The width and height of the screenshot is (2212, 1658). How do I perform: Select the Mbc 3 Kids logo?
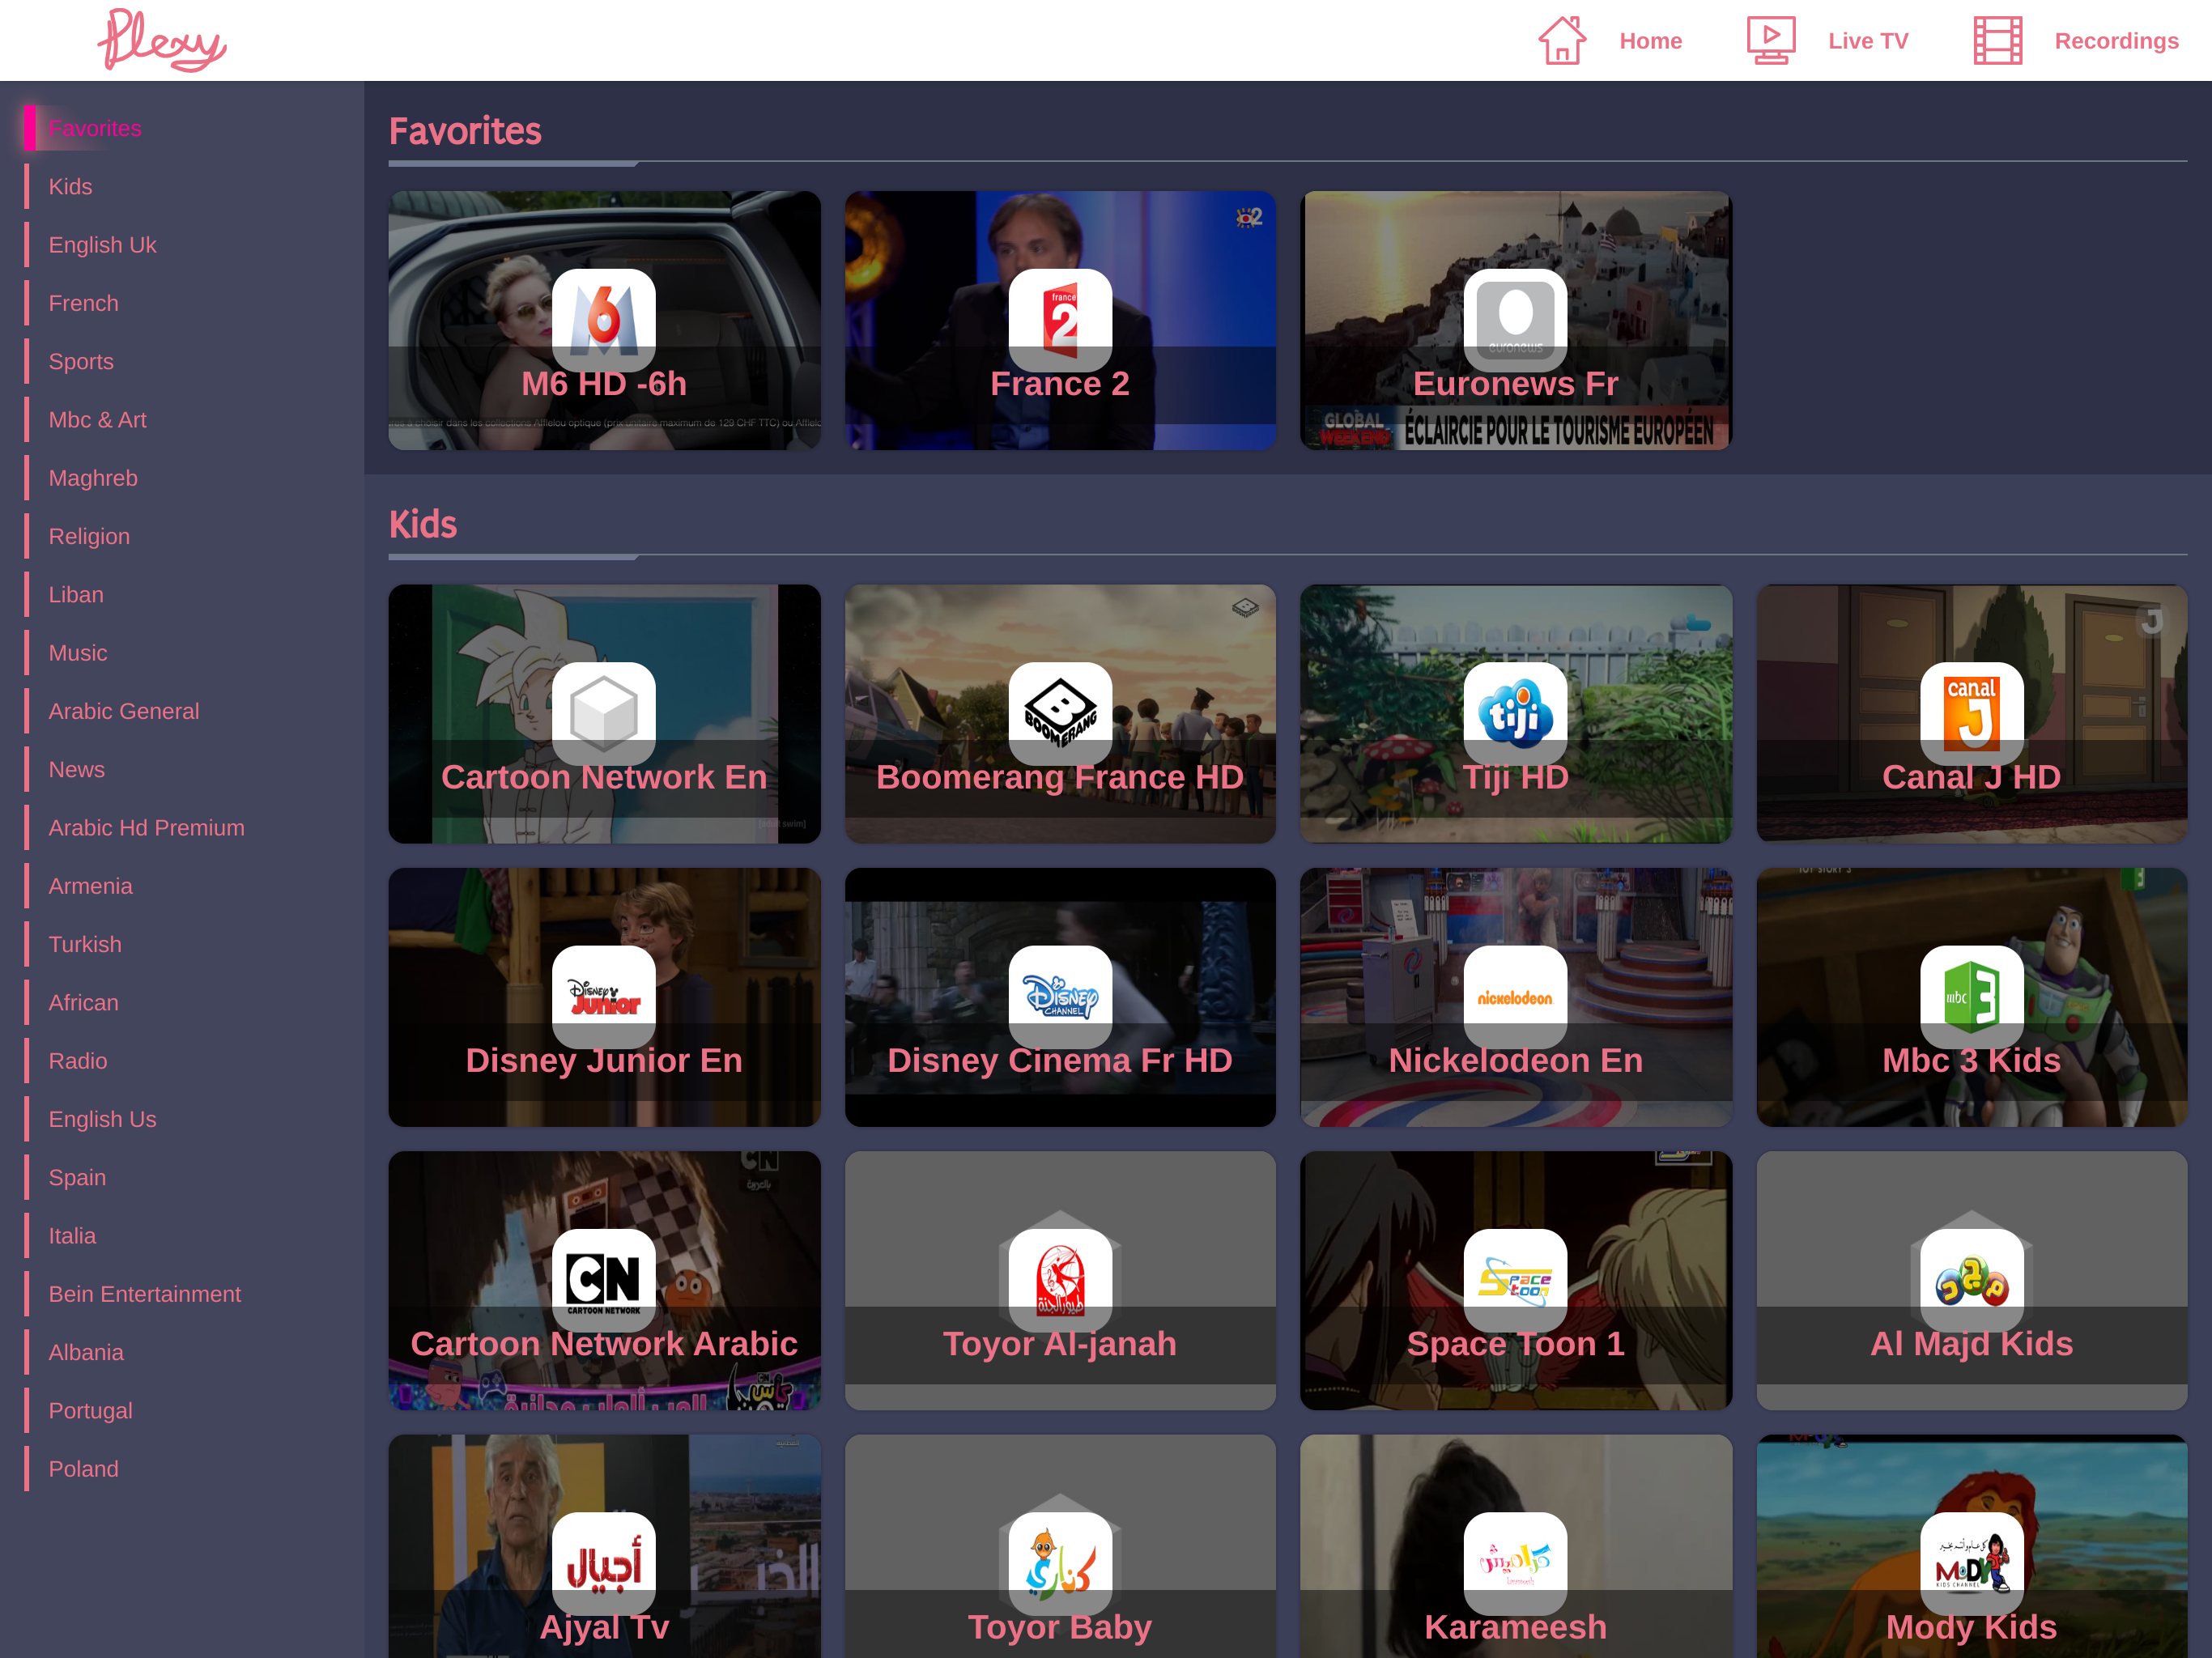[1970, 996]
